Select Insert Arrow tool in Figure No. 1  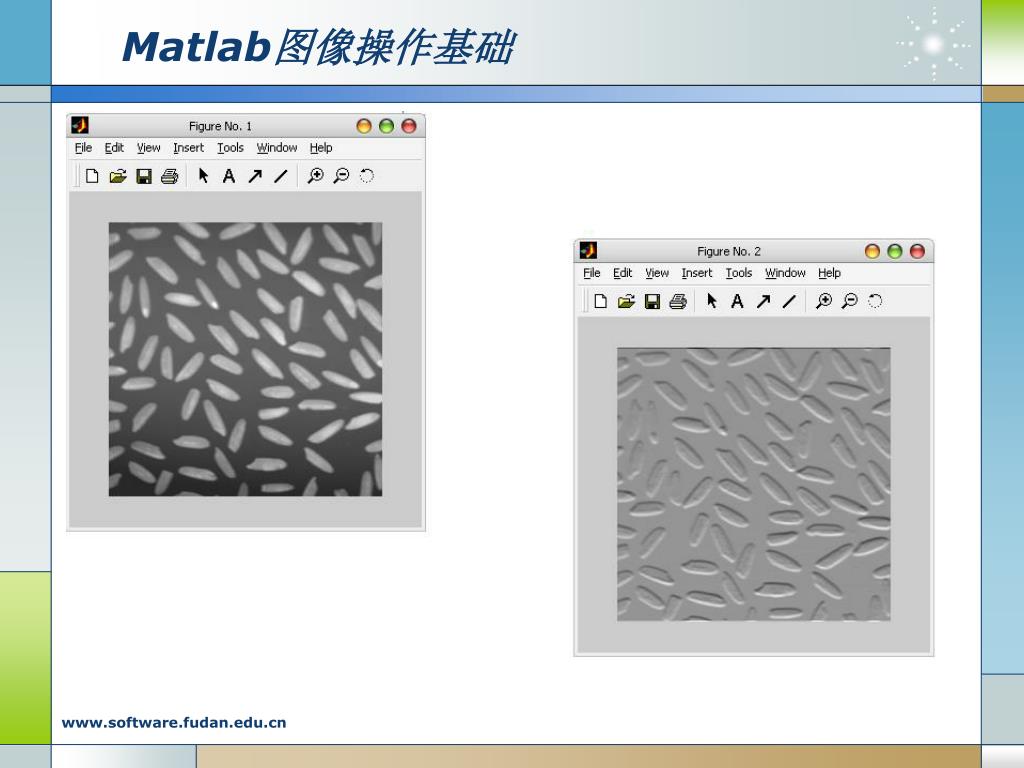tap(255, 176)
